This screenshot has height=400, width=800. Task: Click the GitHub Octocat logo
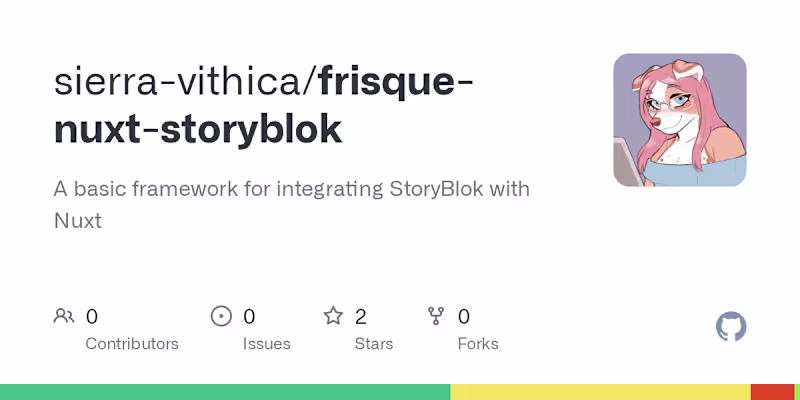pyautogui.click(x=731, y=327)
